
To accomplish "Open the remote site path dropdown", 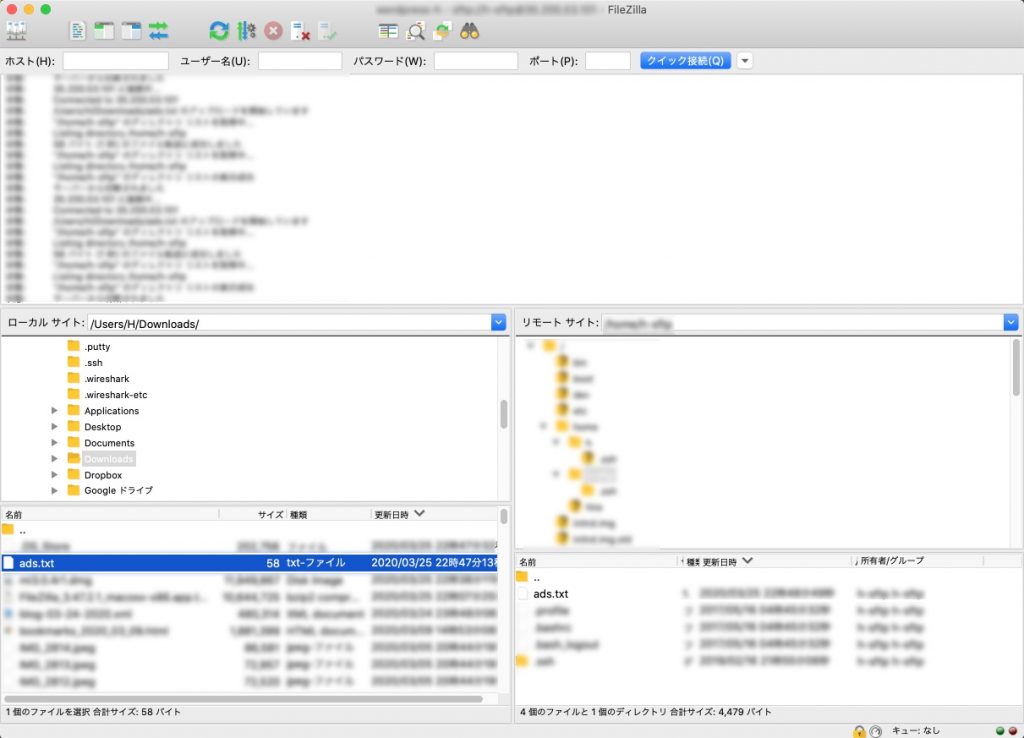I will (1010, 322).
